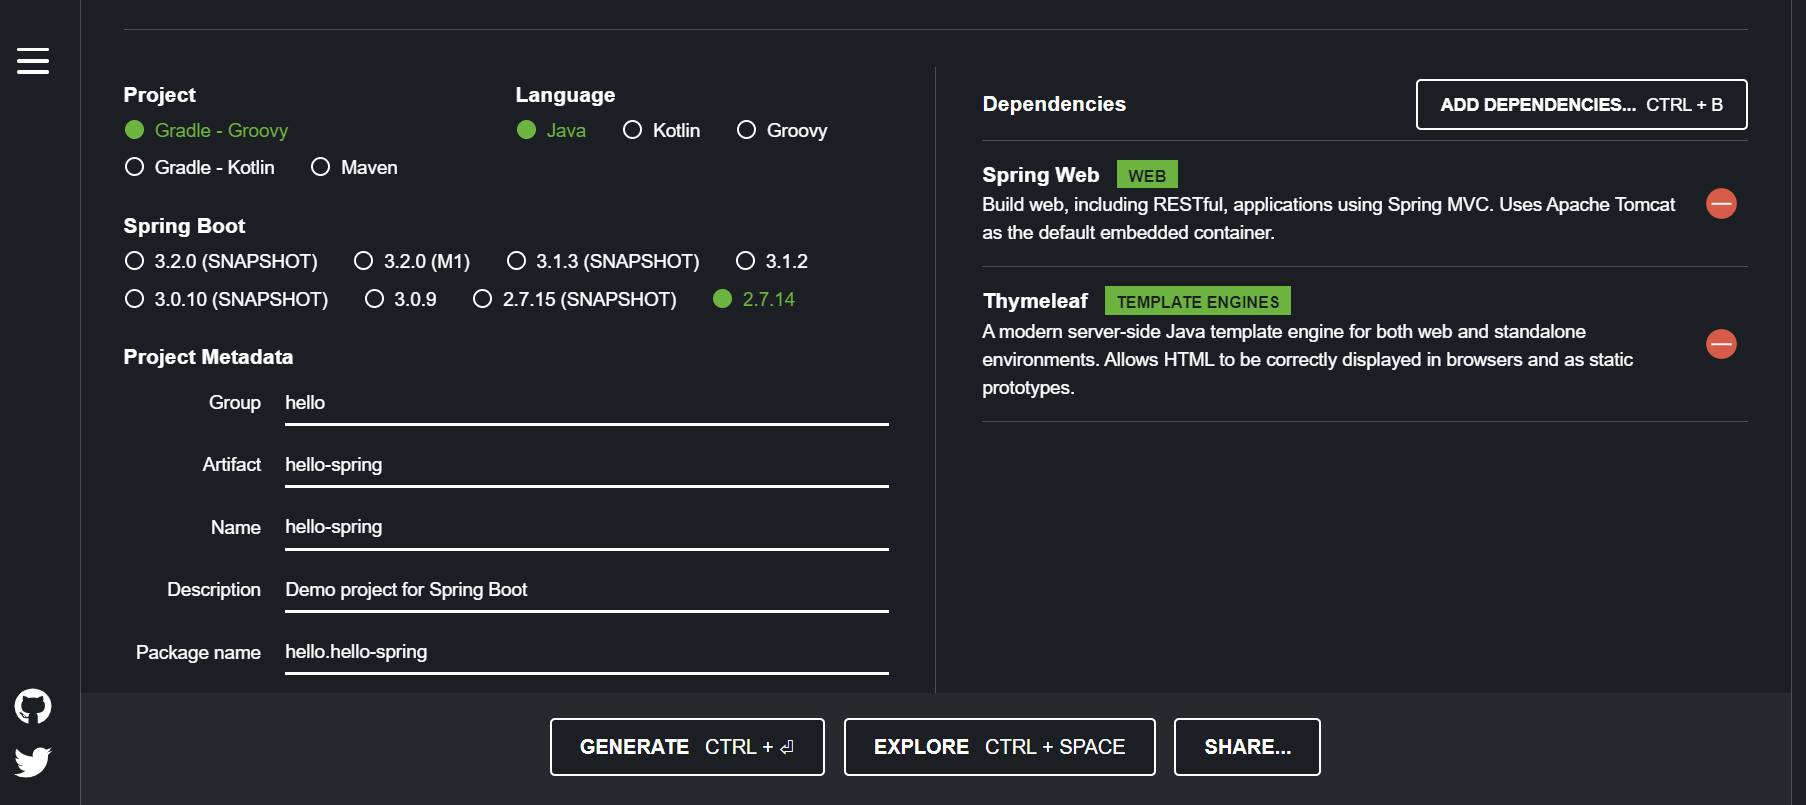Image resolution: width=1806 pixels, height=805 pixels.
Task: Click the TEMPLATE ENGINES tag on Thymeleaf
Action: (1197, 301)
